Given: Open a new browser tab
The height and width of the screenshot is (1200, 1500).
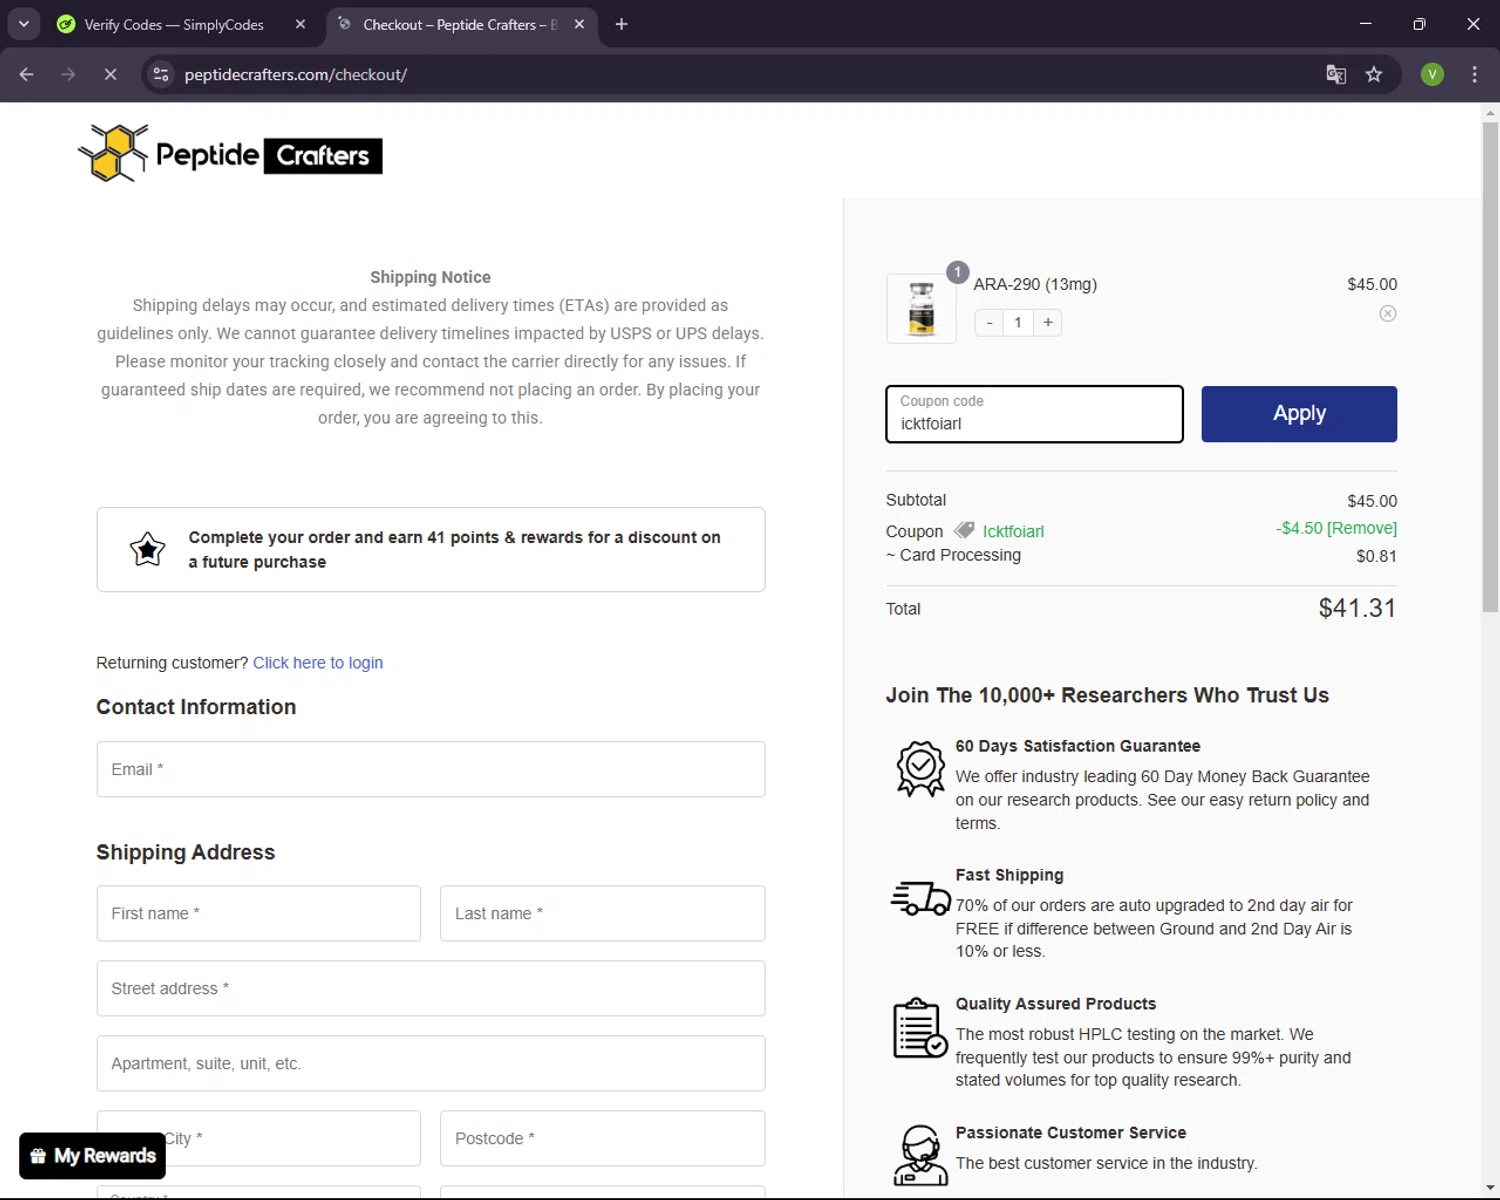Looking at the screenshot, I should tap(621, 24).
